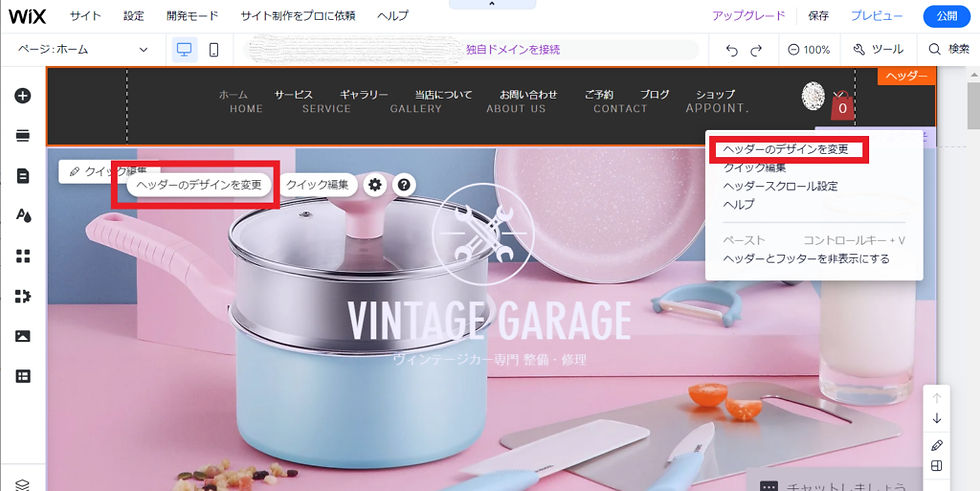The width and height of the screenshot is (980, 491).
Task: Open the Business puzzle-piece sidebar icon
Action: (x=23, y=295)
